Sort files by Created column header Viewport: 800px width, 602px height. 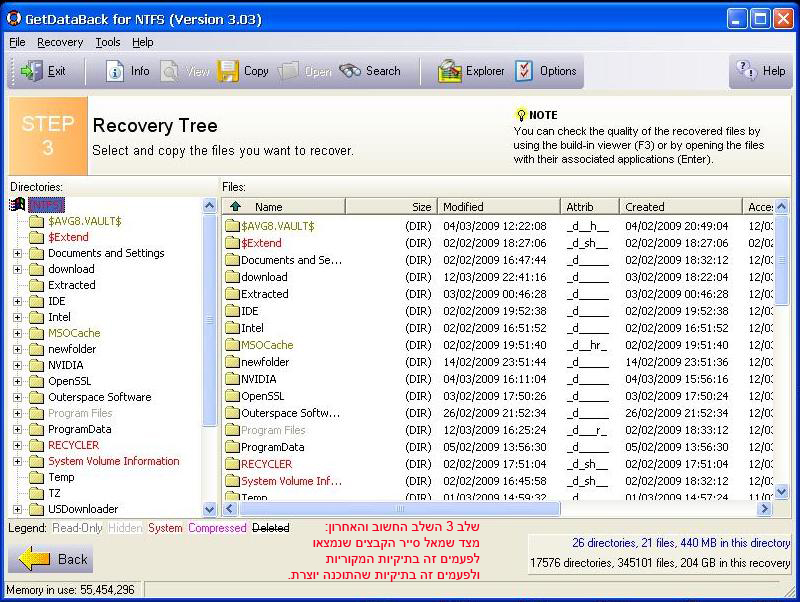pyautogui.click(x=681, y=207)
